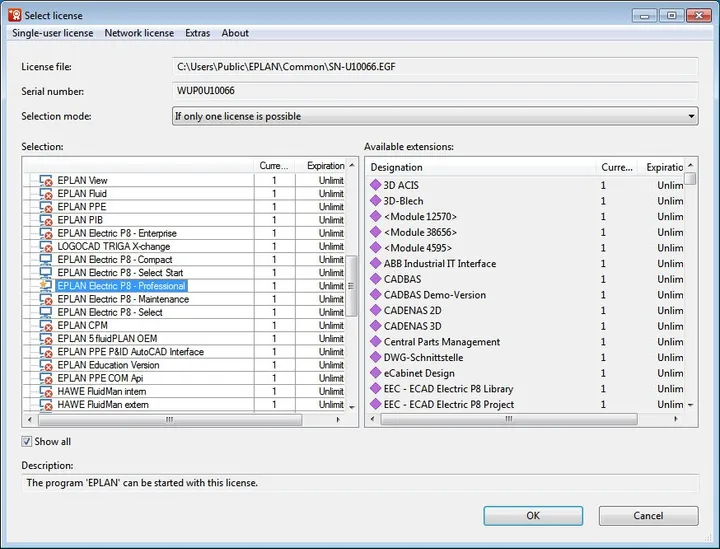Click the diamond icon for CADENAS 2D
720x549 pixels.
[376, 310]
